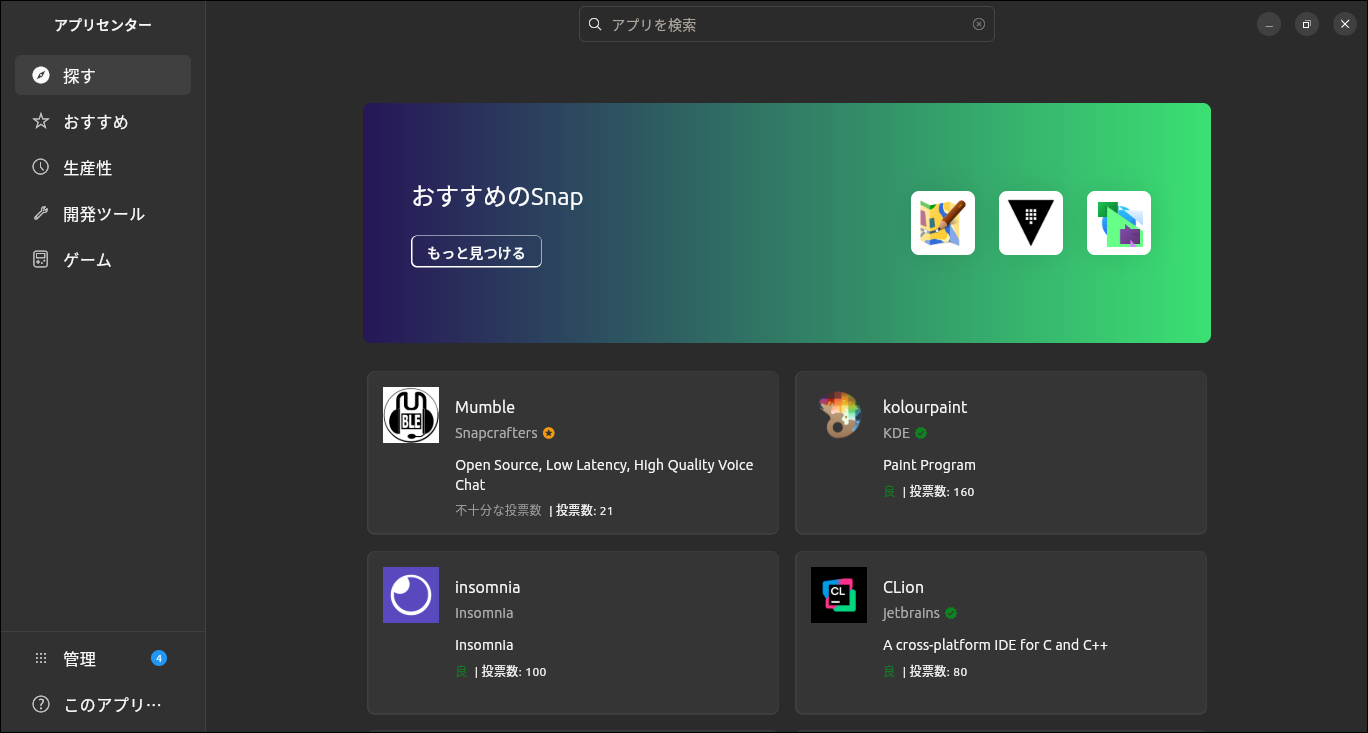Click the 投票数: 21 rating text
1368x733 pixels.
(x=584, y=510)
